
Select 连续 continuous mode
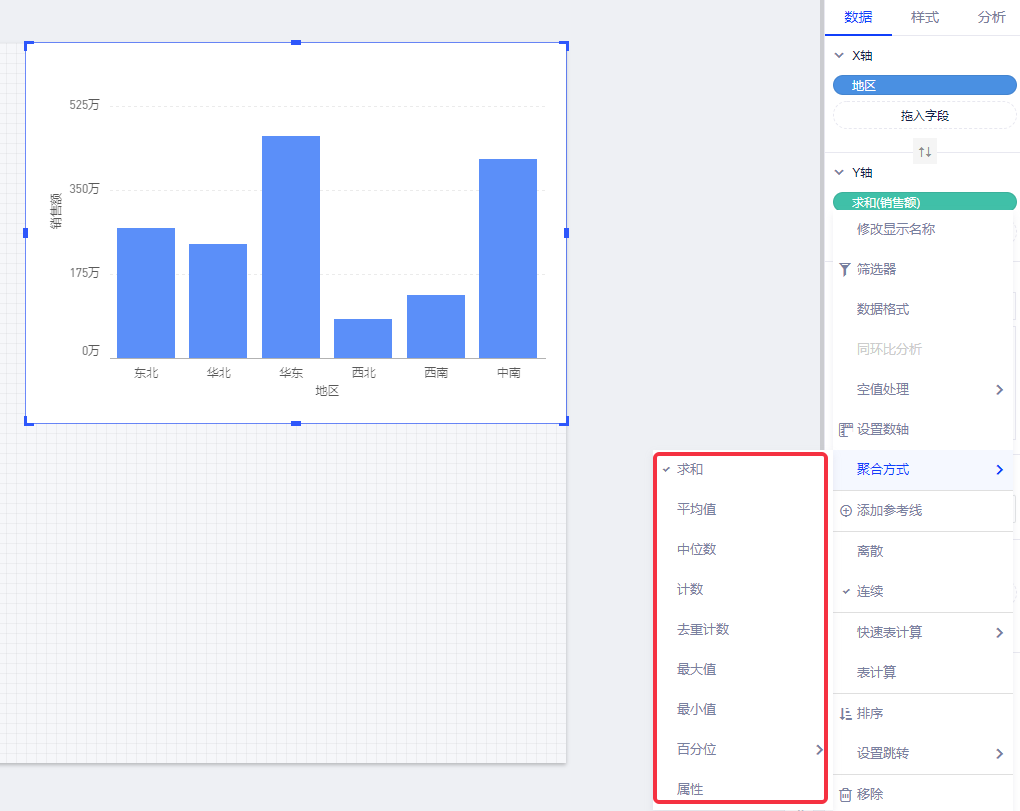[x=870, y=592]
